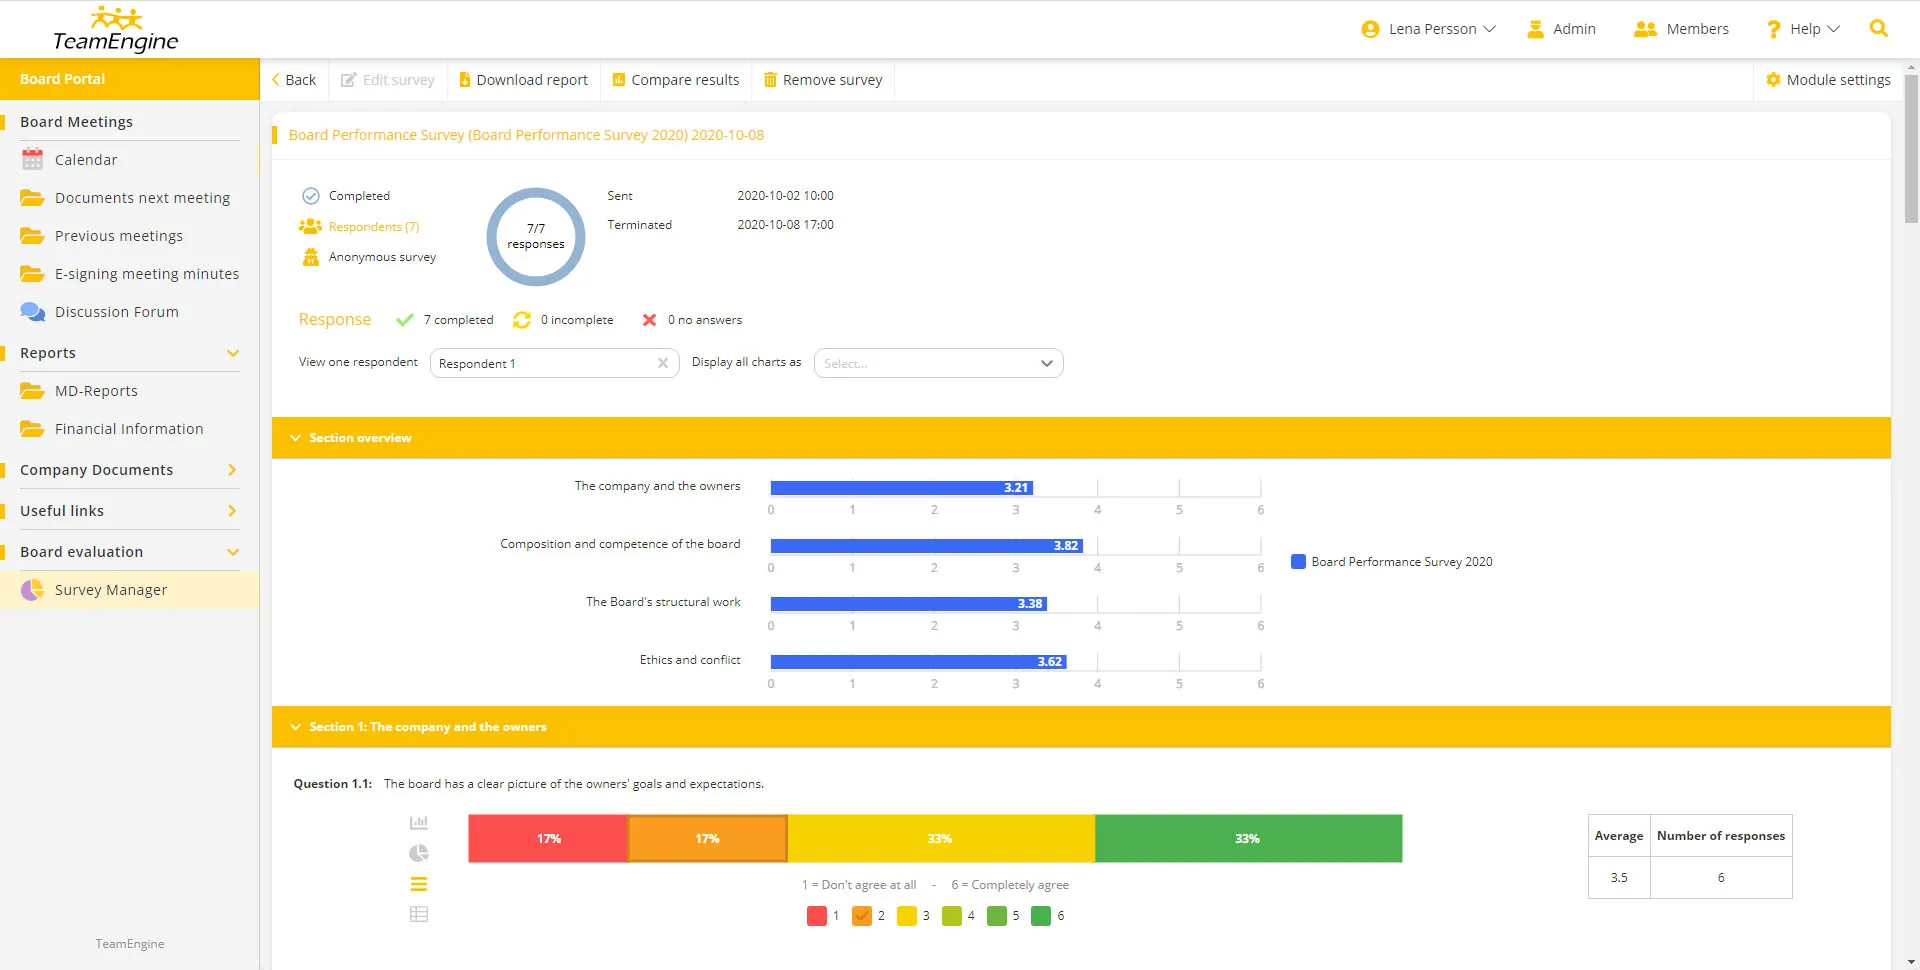Toggle legend item 6 green box
Screen dimensions: 1920x970
[x=1041, y=916]
